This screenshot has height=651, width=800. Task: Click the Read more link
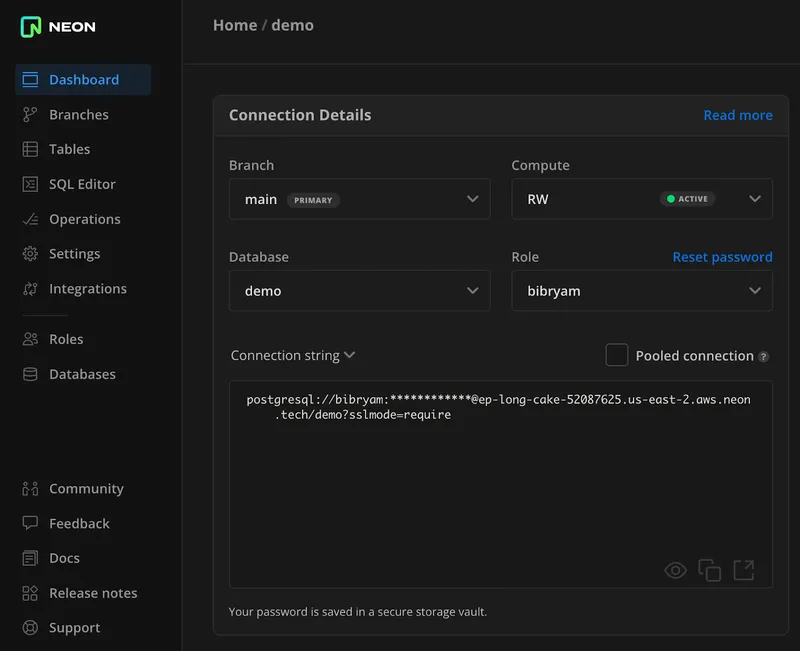pos(737,115)
